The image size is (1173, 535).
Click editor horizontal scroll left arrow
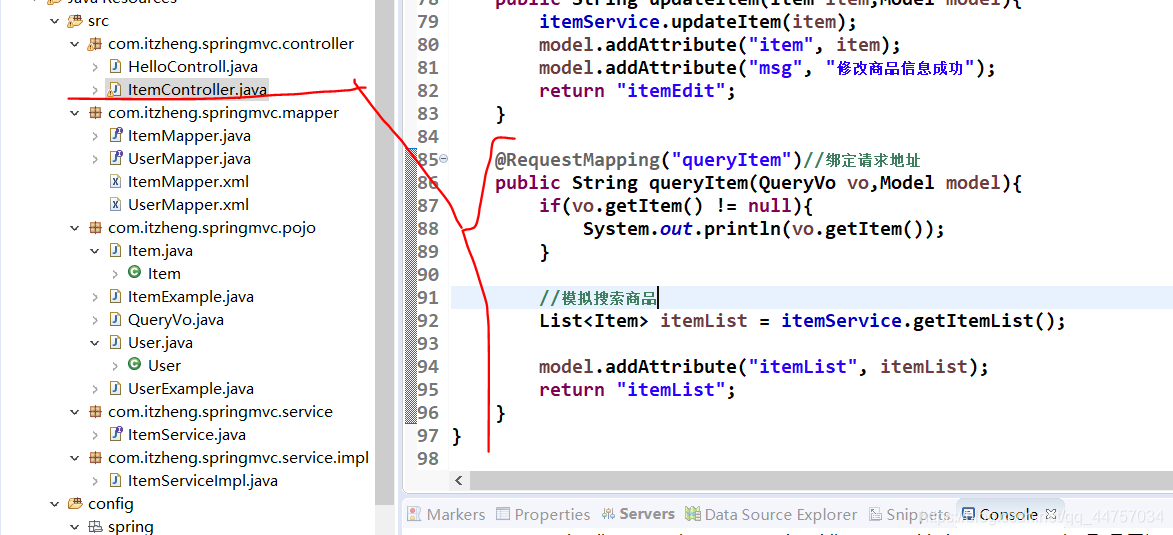pos(459,481)
